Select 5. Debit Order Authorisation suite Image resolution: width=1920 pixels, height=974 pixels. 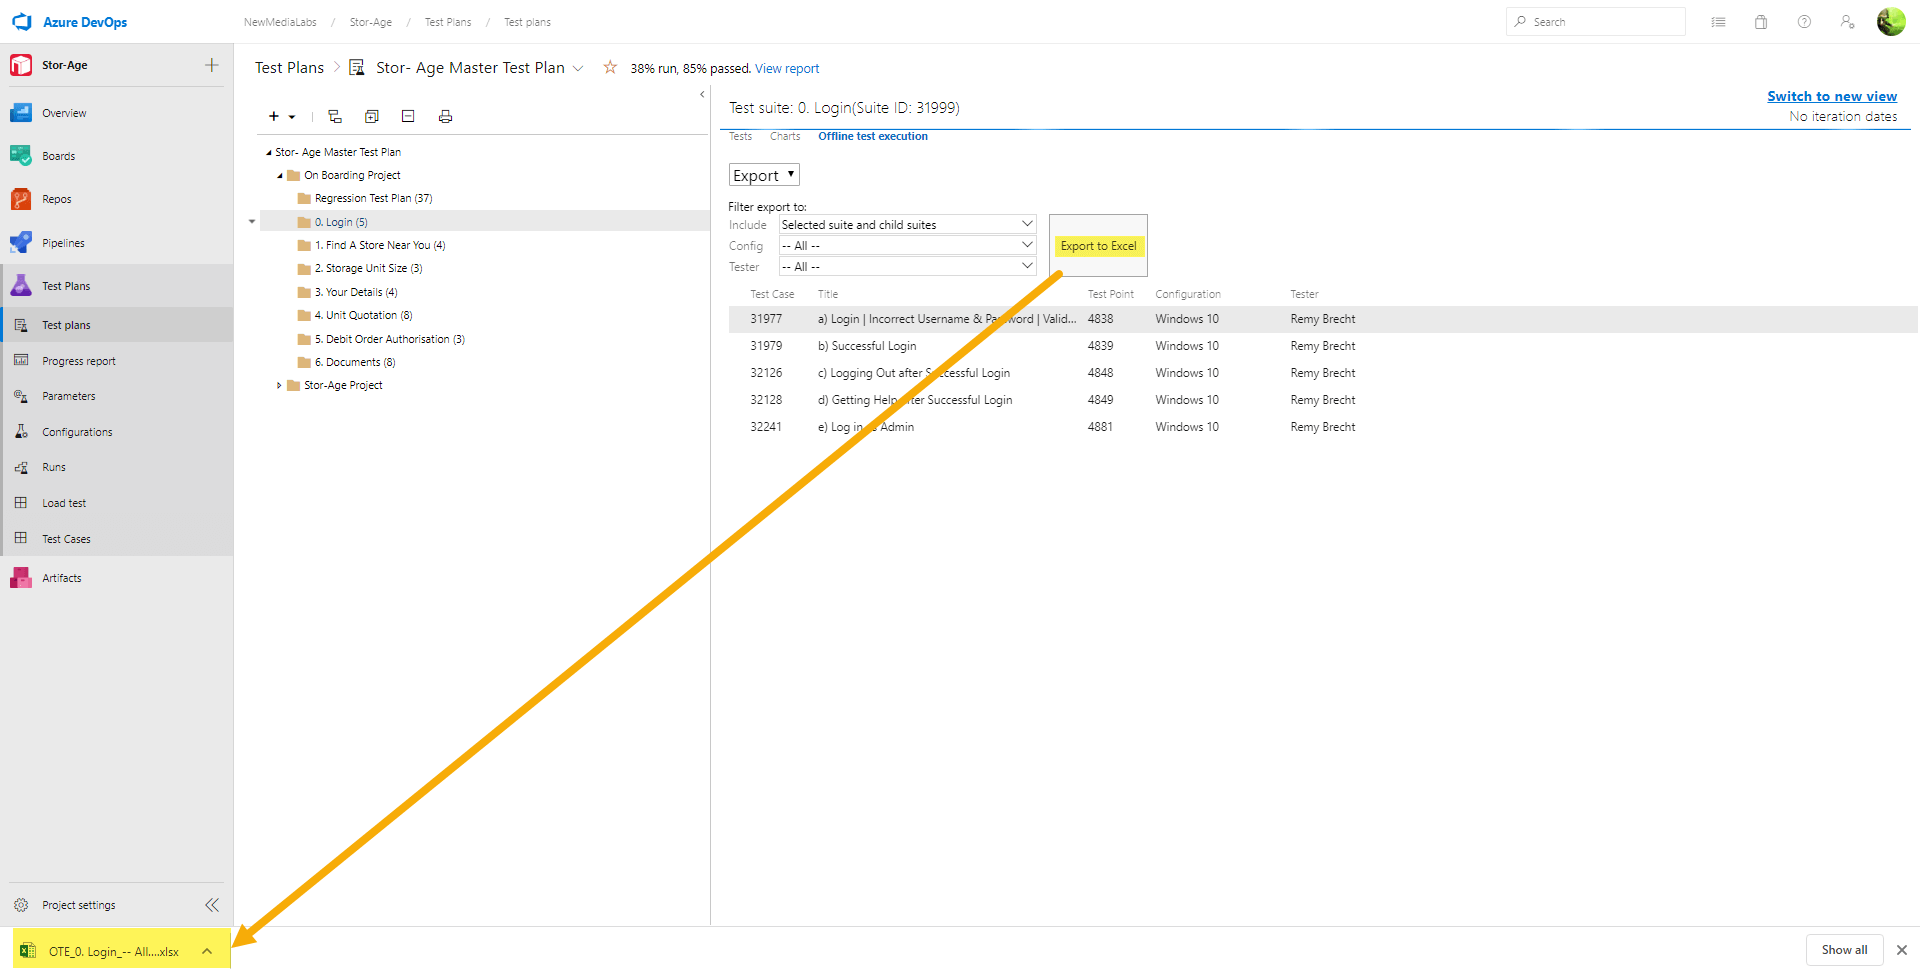tap(389, 339)
